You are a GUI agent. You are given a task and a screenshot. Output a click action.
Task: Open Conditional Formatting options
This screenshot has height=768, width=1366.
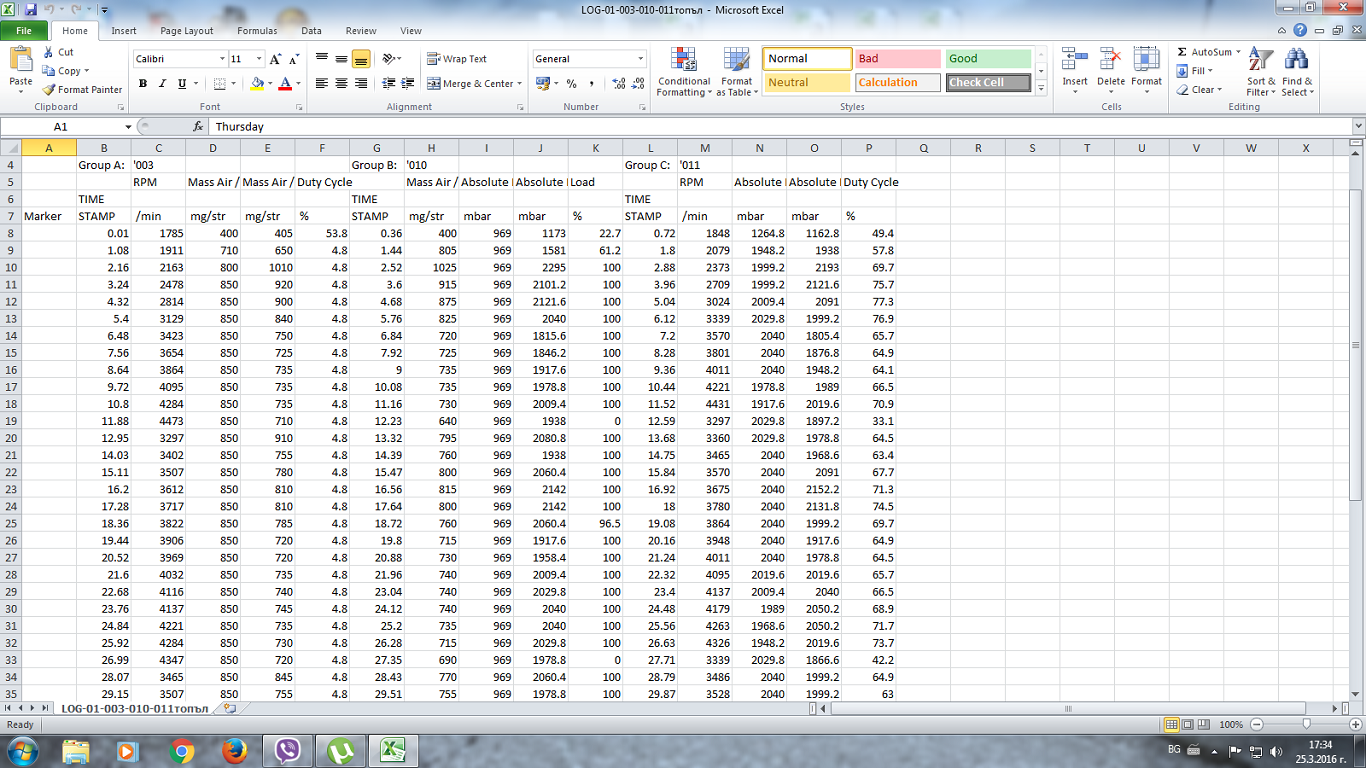[683, 72]
